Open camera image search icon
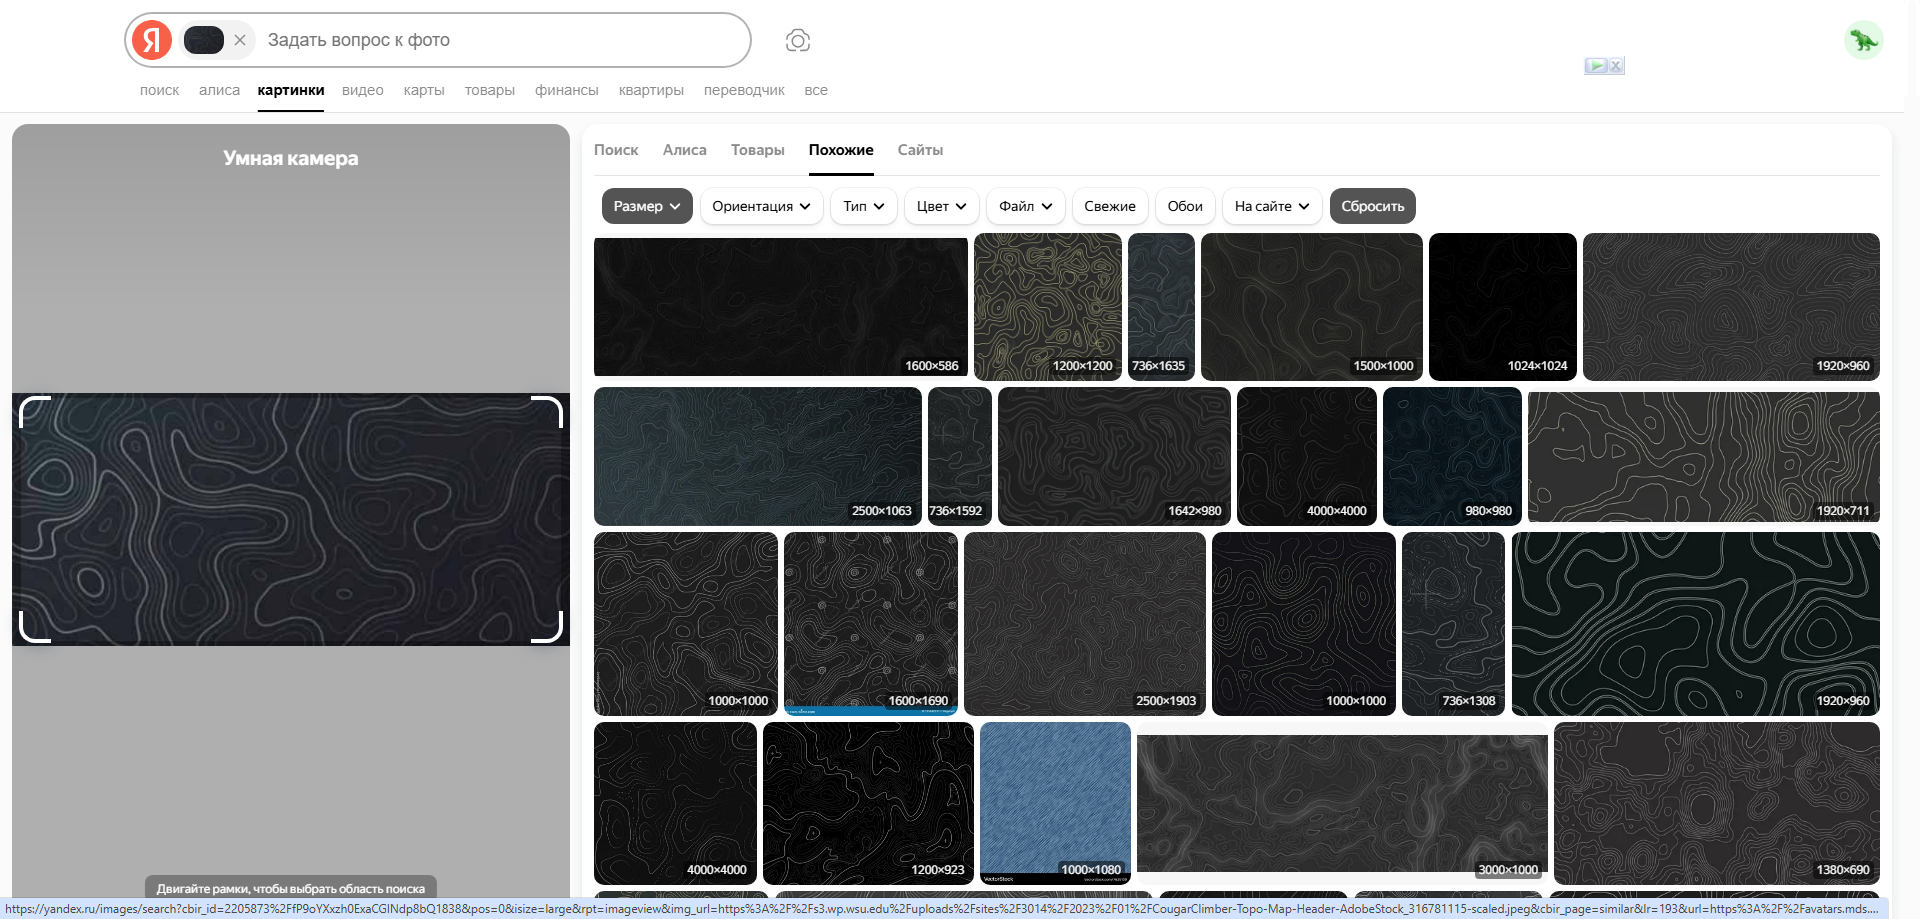The image size is (1920, 919). 798,40
